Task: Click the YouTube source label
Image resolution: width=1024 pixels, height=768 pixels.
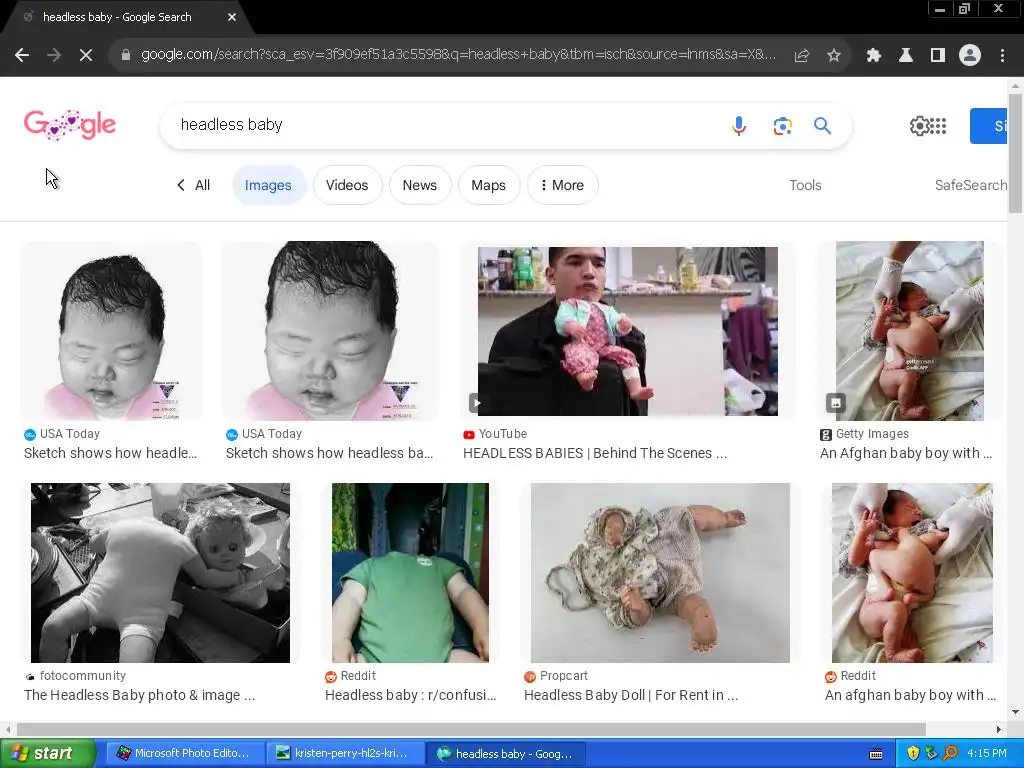Action: click(502, 434)
